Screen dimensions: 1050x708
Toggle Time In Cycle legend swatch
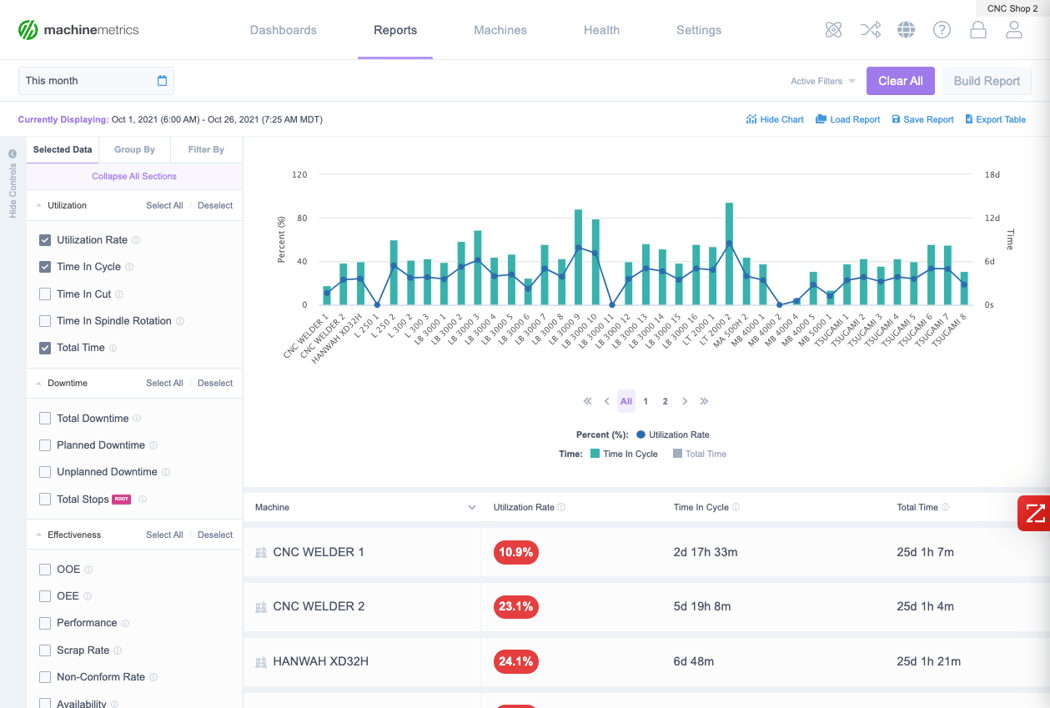[x=595, y=454]
